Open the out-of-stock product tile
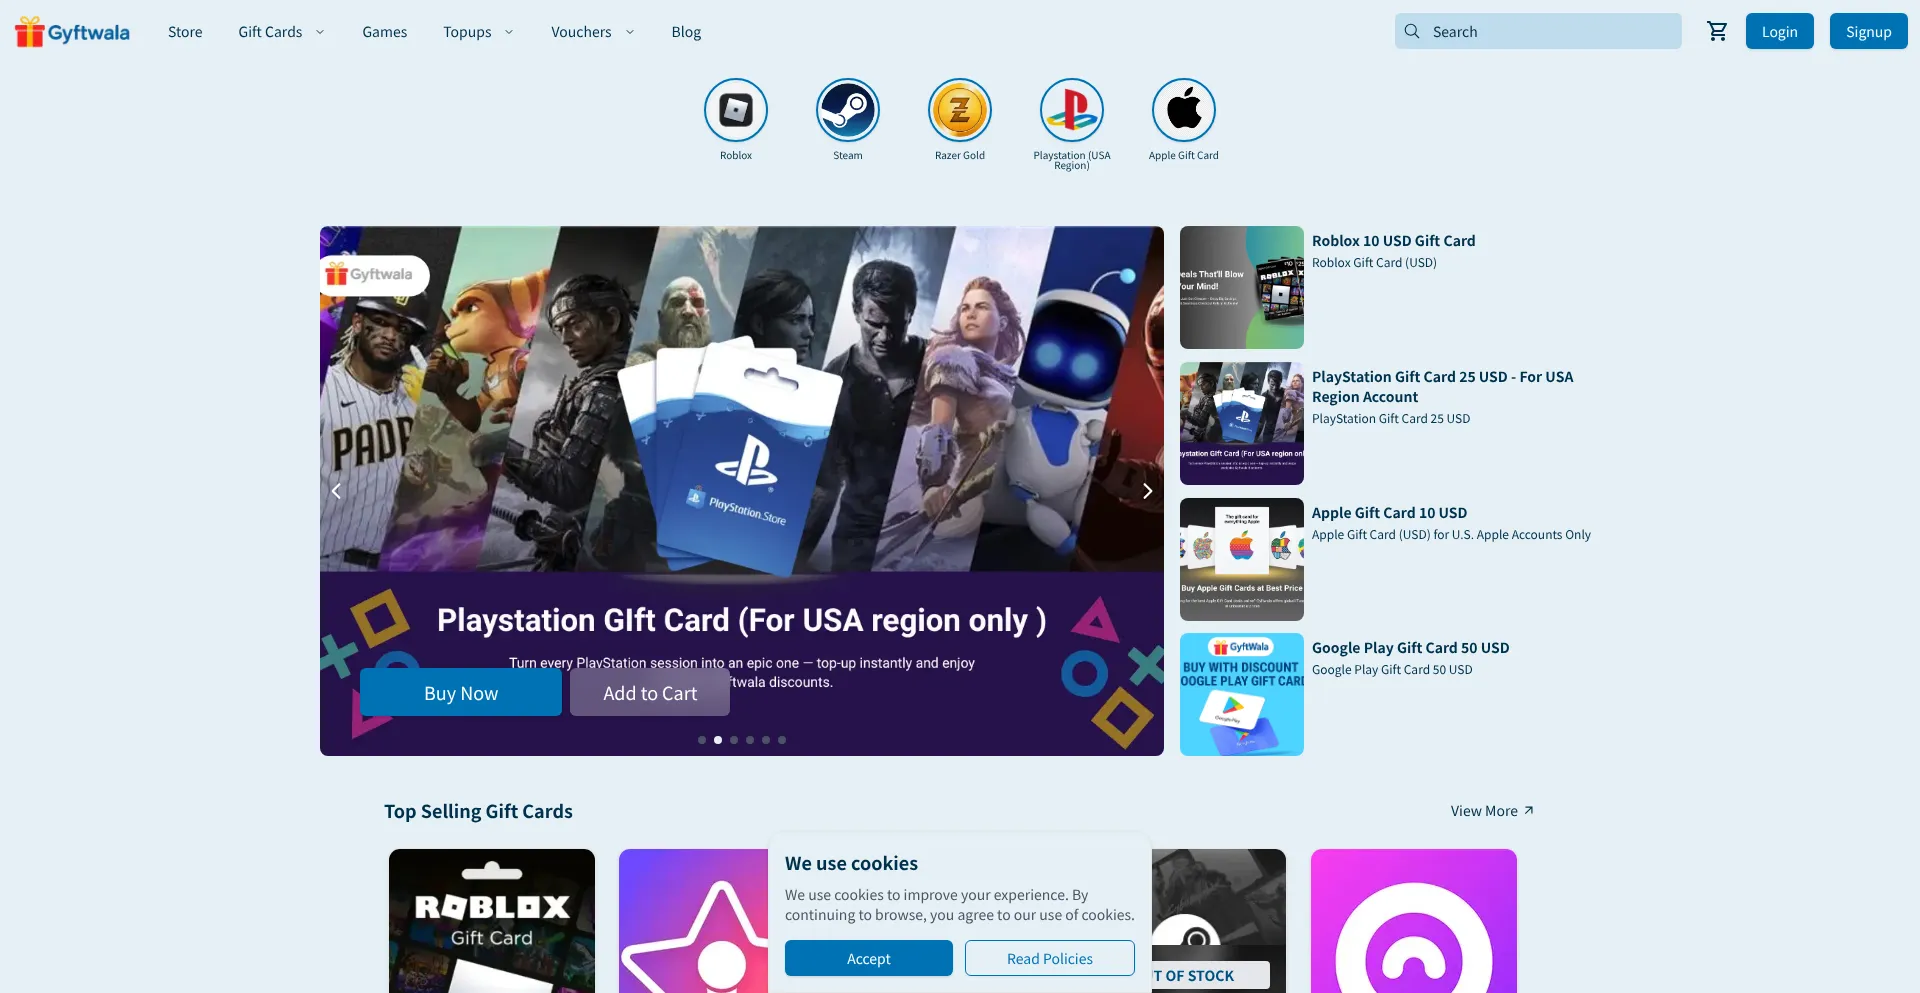1920x993 pixels. tap(1219, 921)
